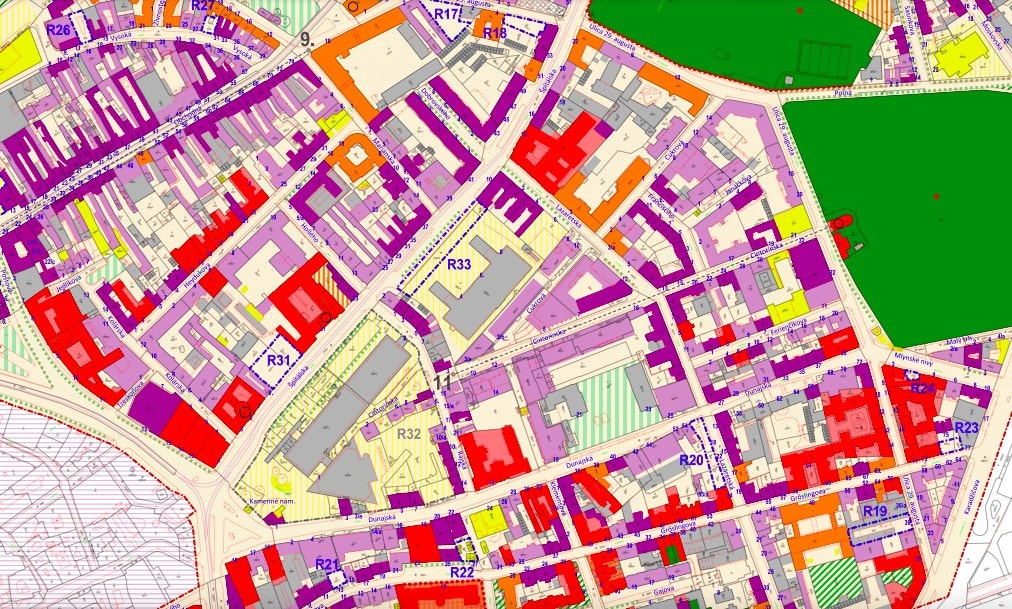Select the R21 zone label

point(327,565)
